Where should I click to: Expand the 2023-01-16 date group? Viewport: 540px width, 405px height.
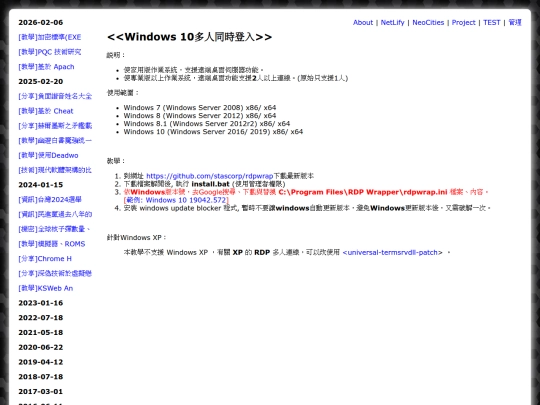(41, 303)
